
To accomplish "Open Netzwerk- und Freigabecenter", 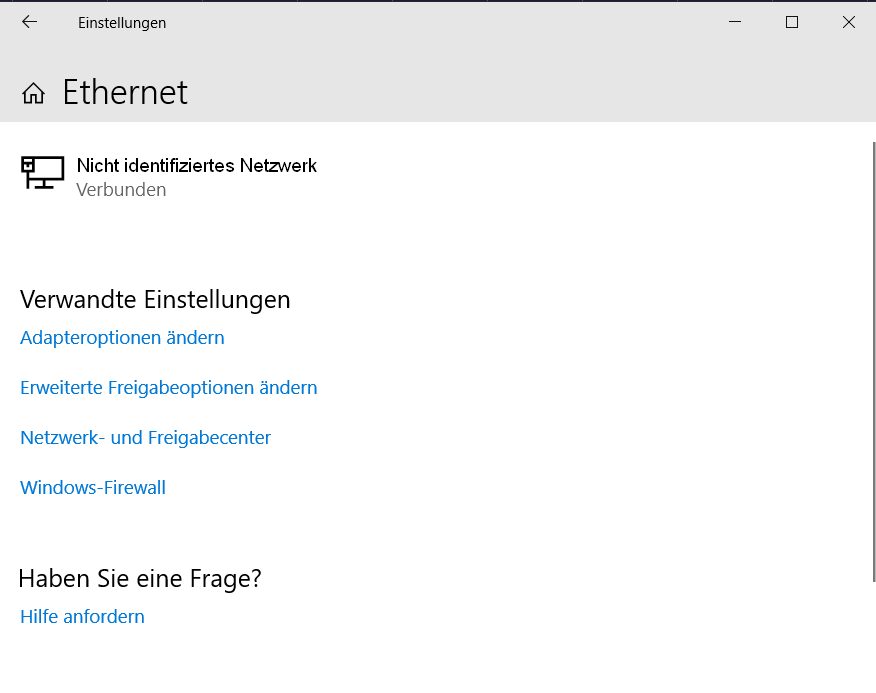I will (x=145, y=438).
